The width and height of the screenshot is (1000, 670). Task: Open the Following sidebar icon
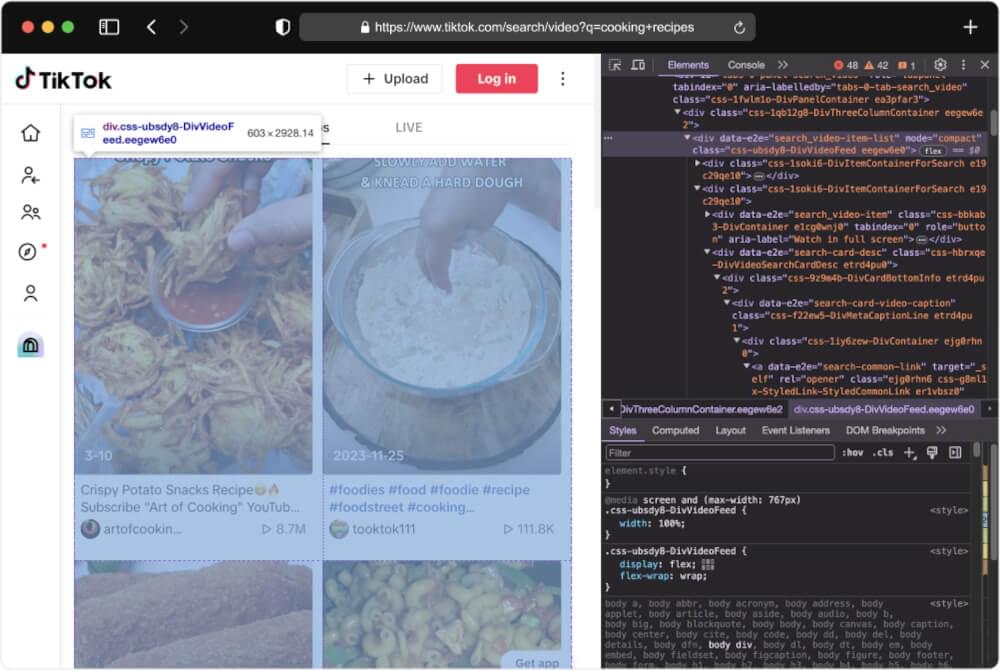(31, 175)
